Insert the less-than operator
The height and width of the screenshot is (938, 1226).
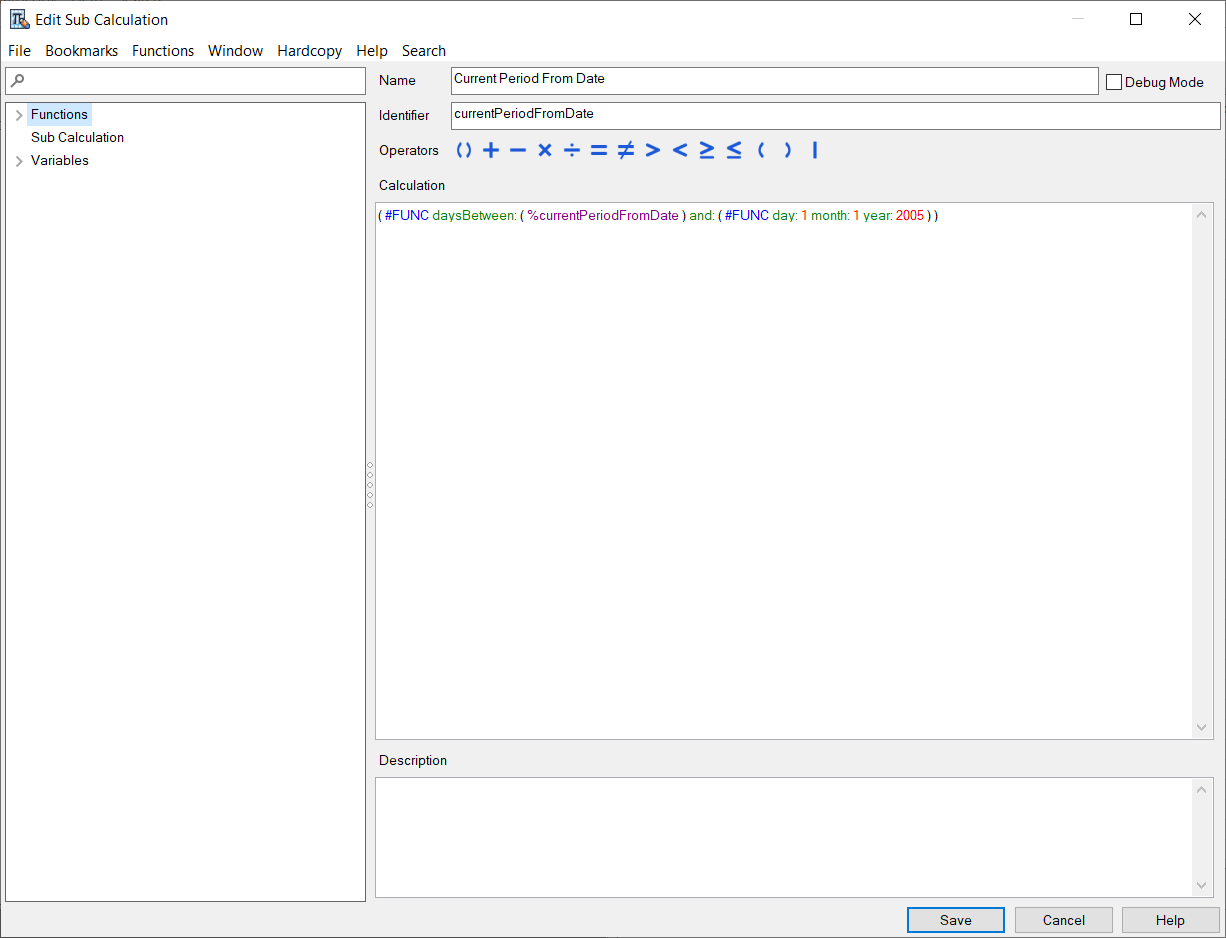click(680, 150)
